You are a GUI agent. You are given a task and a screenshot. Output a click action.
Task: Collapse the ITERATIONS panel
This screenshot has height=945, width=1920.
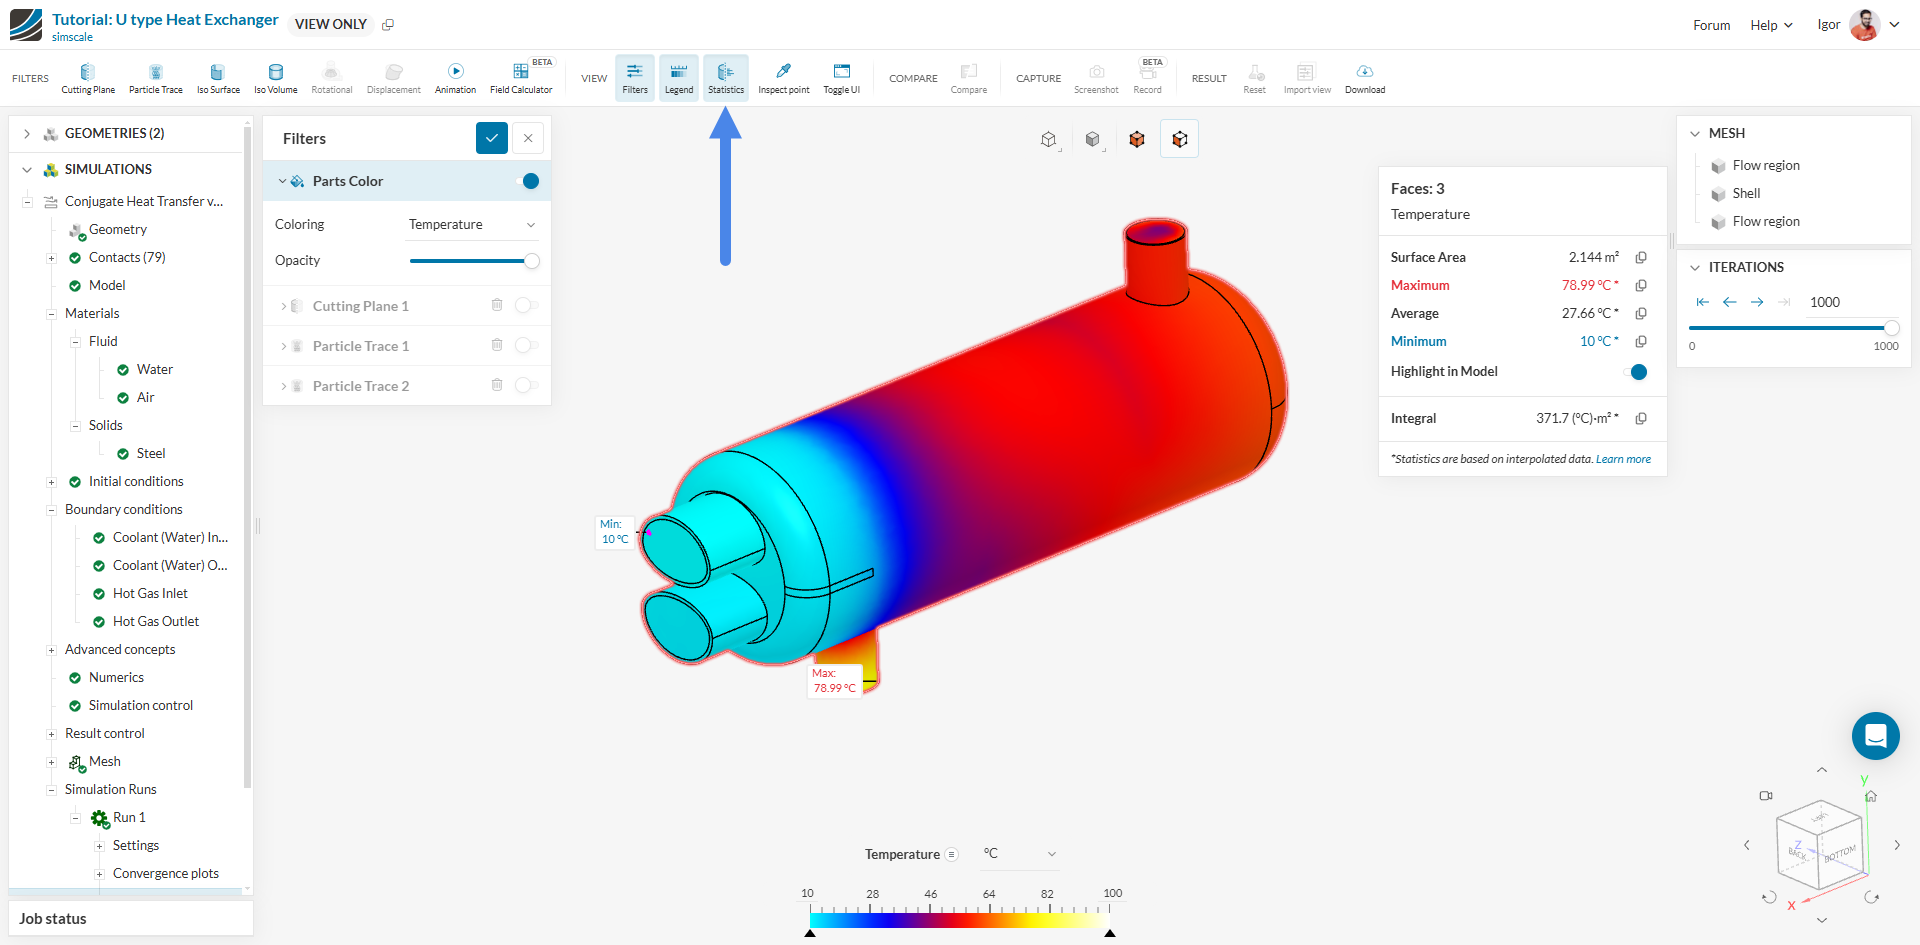(x=1695, y=268)
